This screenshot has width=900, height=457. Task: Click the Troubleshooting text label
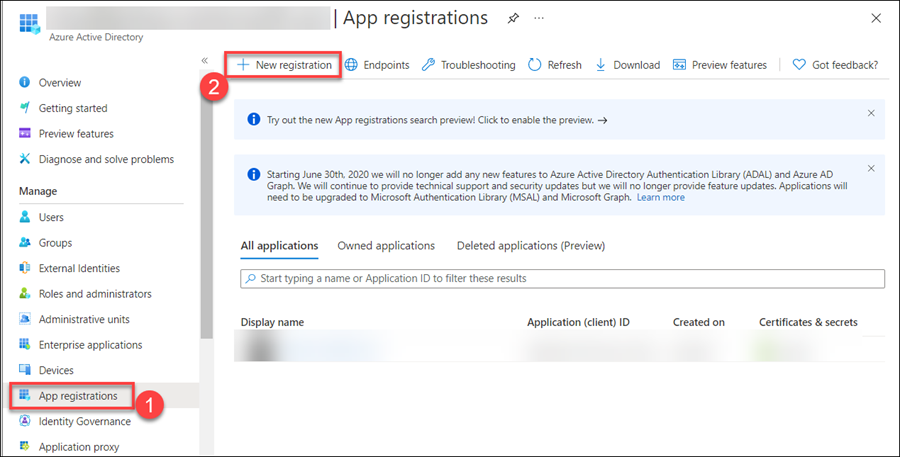478,65
